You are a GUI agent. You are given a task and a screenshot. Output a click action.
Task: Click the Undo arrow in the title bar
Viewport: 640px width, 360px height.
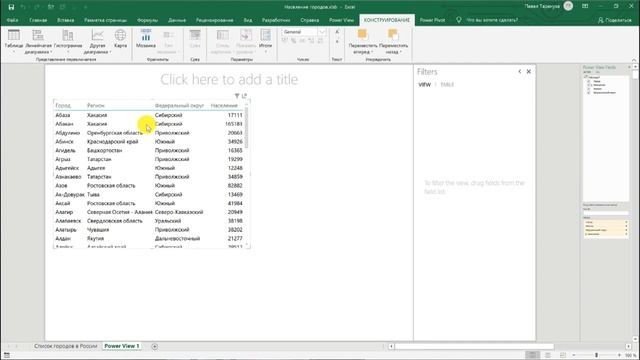23,7
